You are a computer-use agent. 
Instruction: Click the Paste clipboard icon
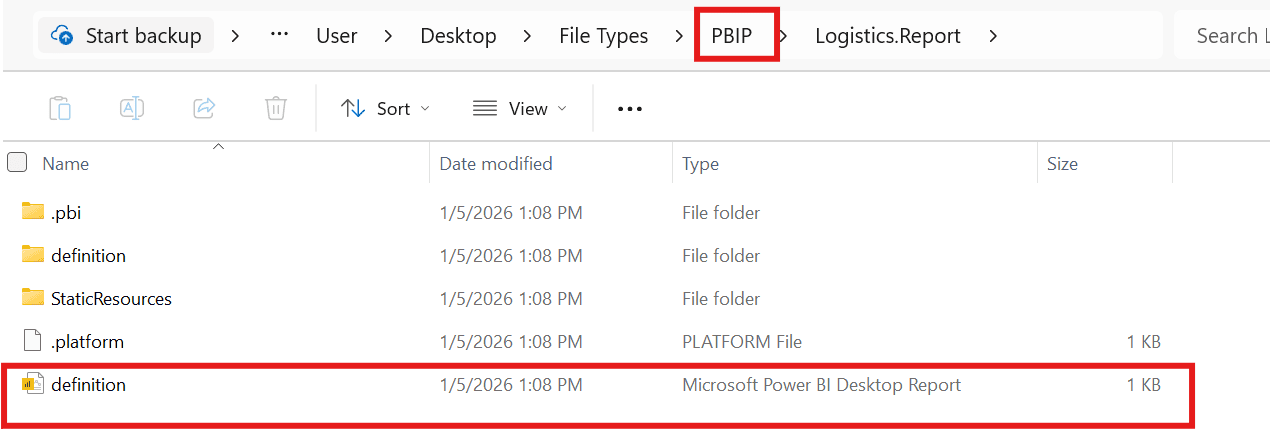pyautogui.click(x=60, y=108)
